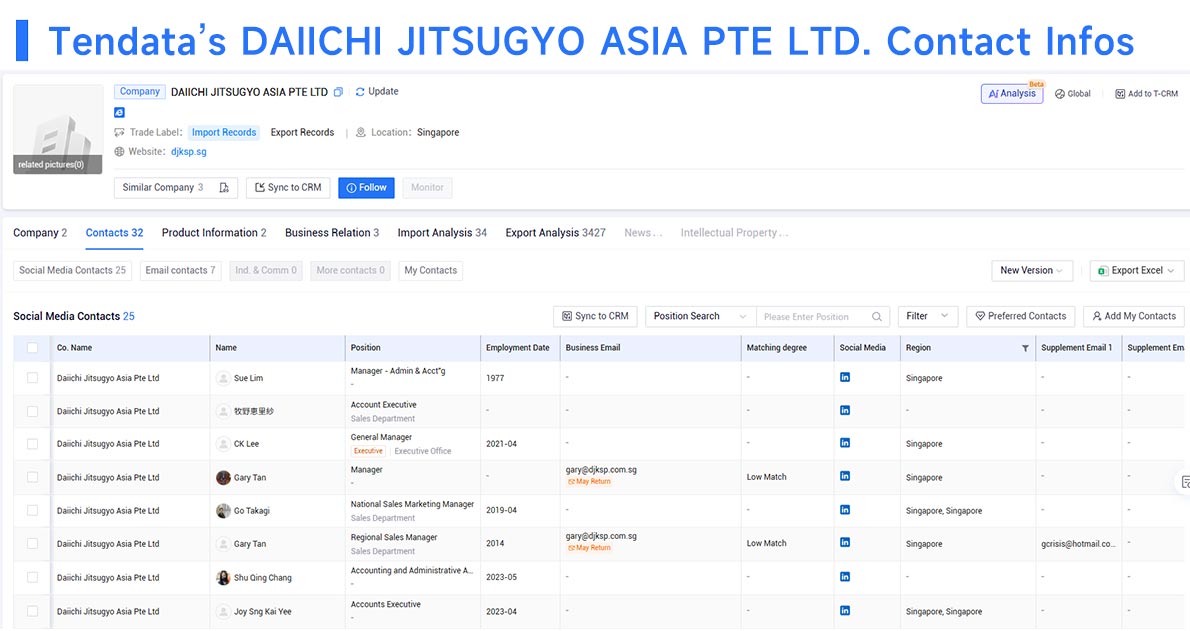This screenshot has height=631, width=1190.
Task: Check the Sue Lim row checkbox
Action: click(33, 378)
